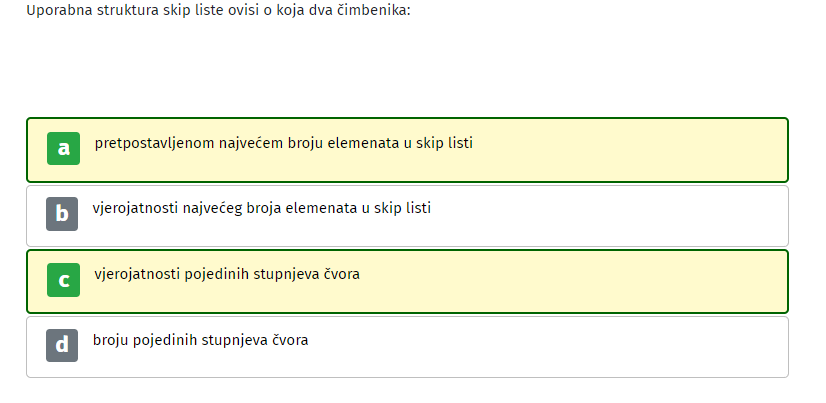Deselect answer 'pretpostavljenom najvećem broju elemenata u skip listi'
The image size is (826, 403).
[284, 143]
